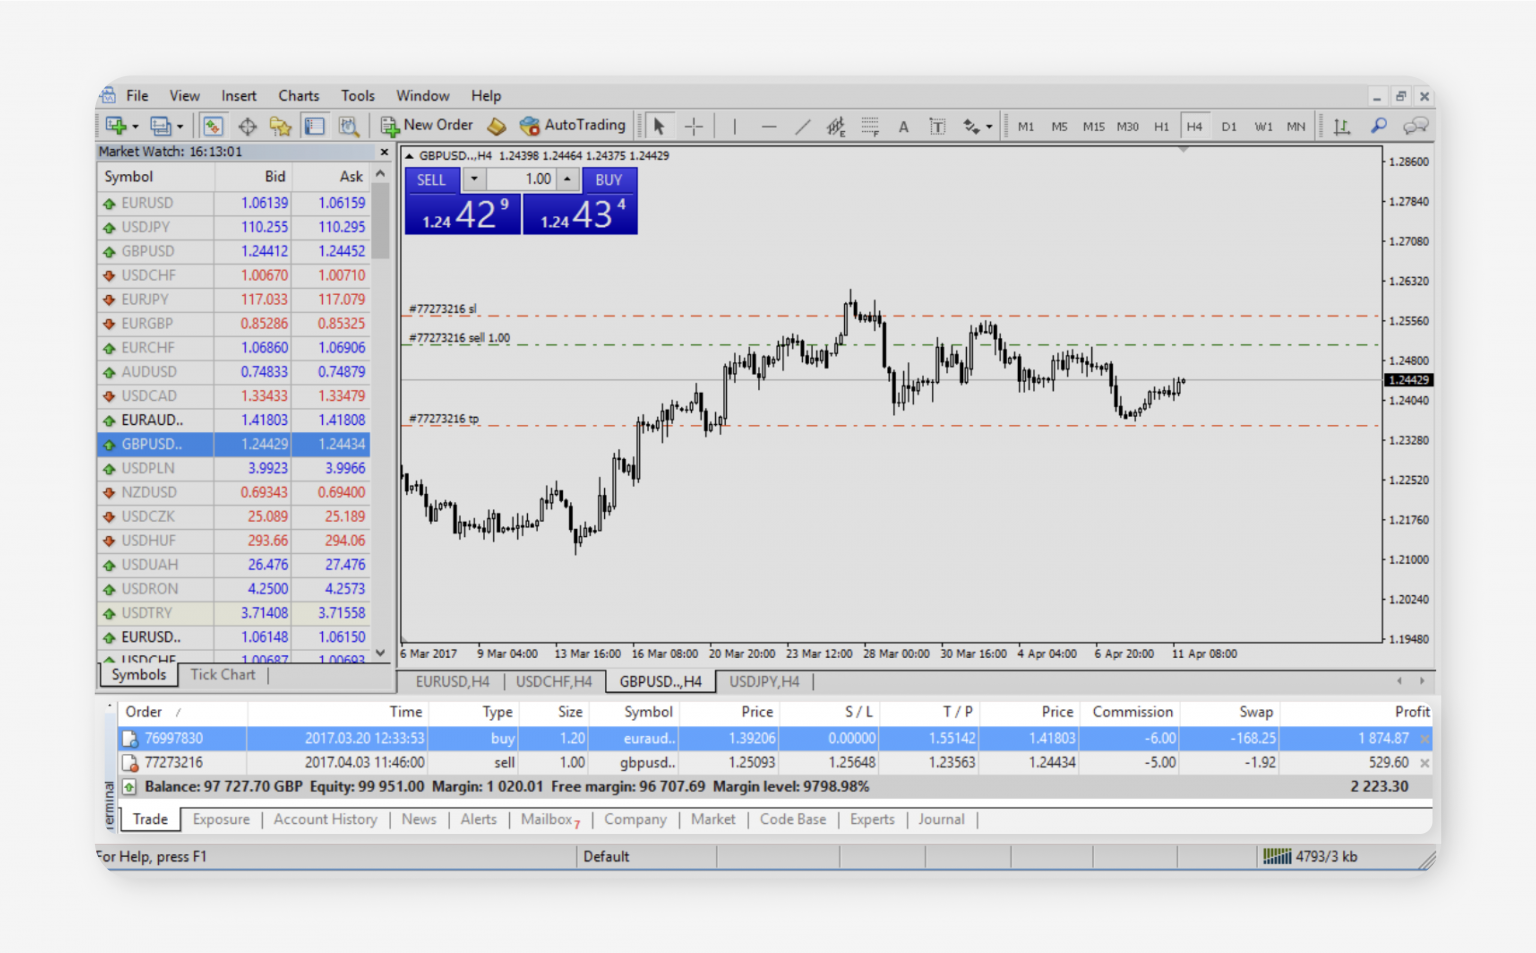Draw Fibonacci retracement levels
This screenshot has width=1536, height=953.
pyautogui.click(x=869, y=126)
